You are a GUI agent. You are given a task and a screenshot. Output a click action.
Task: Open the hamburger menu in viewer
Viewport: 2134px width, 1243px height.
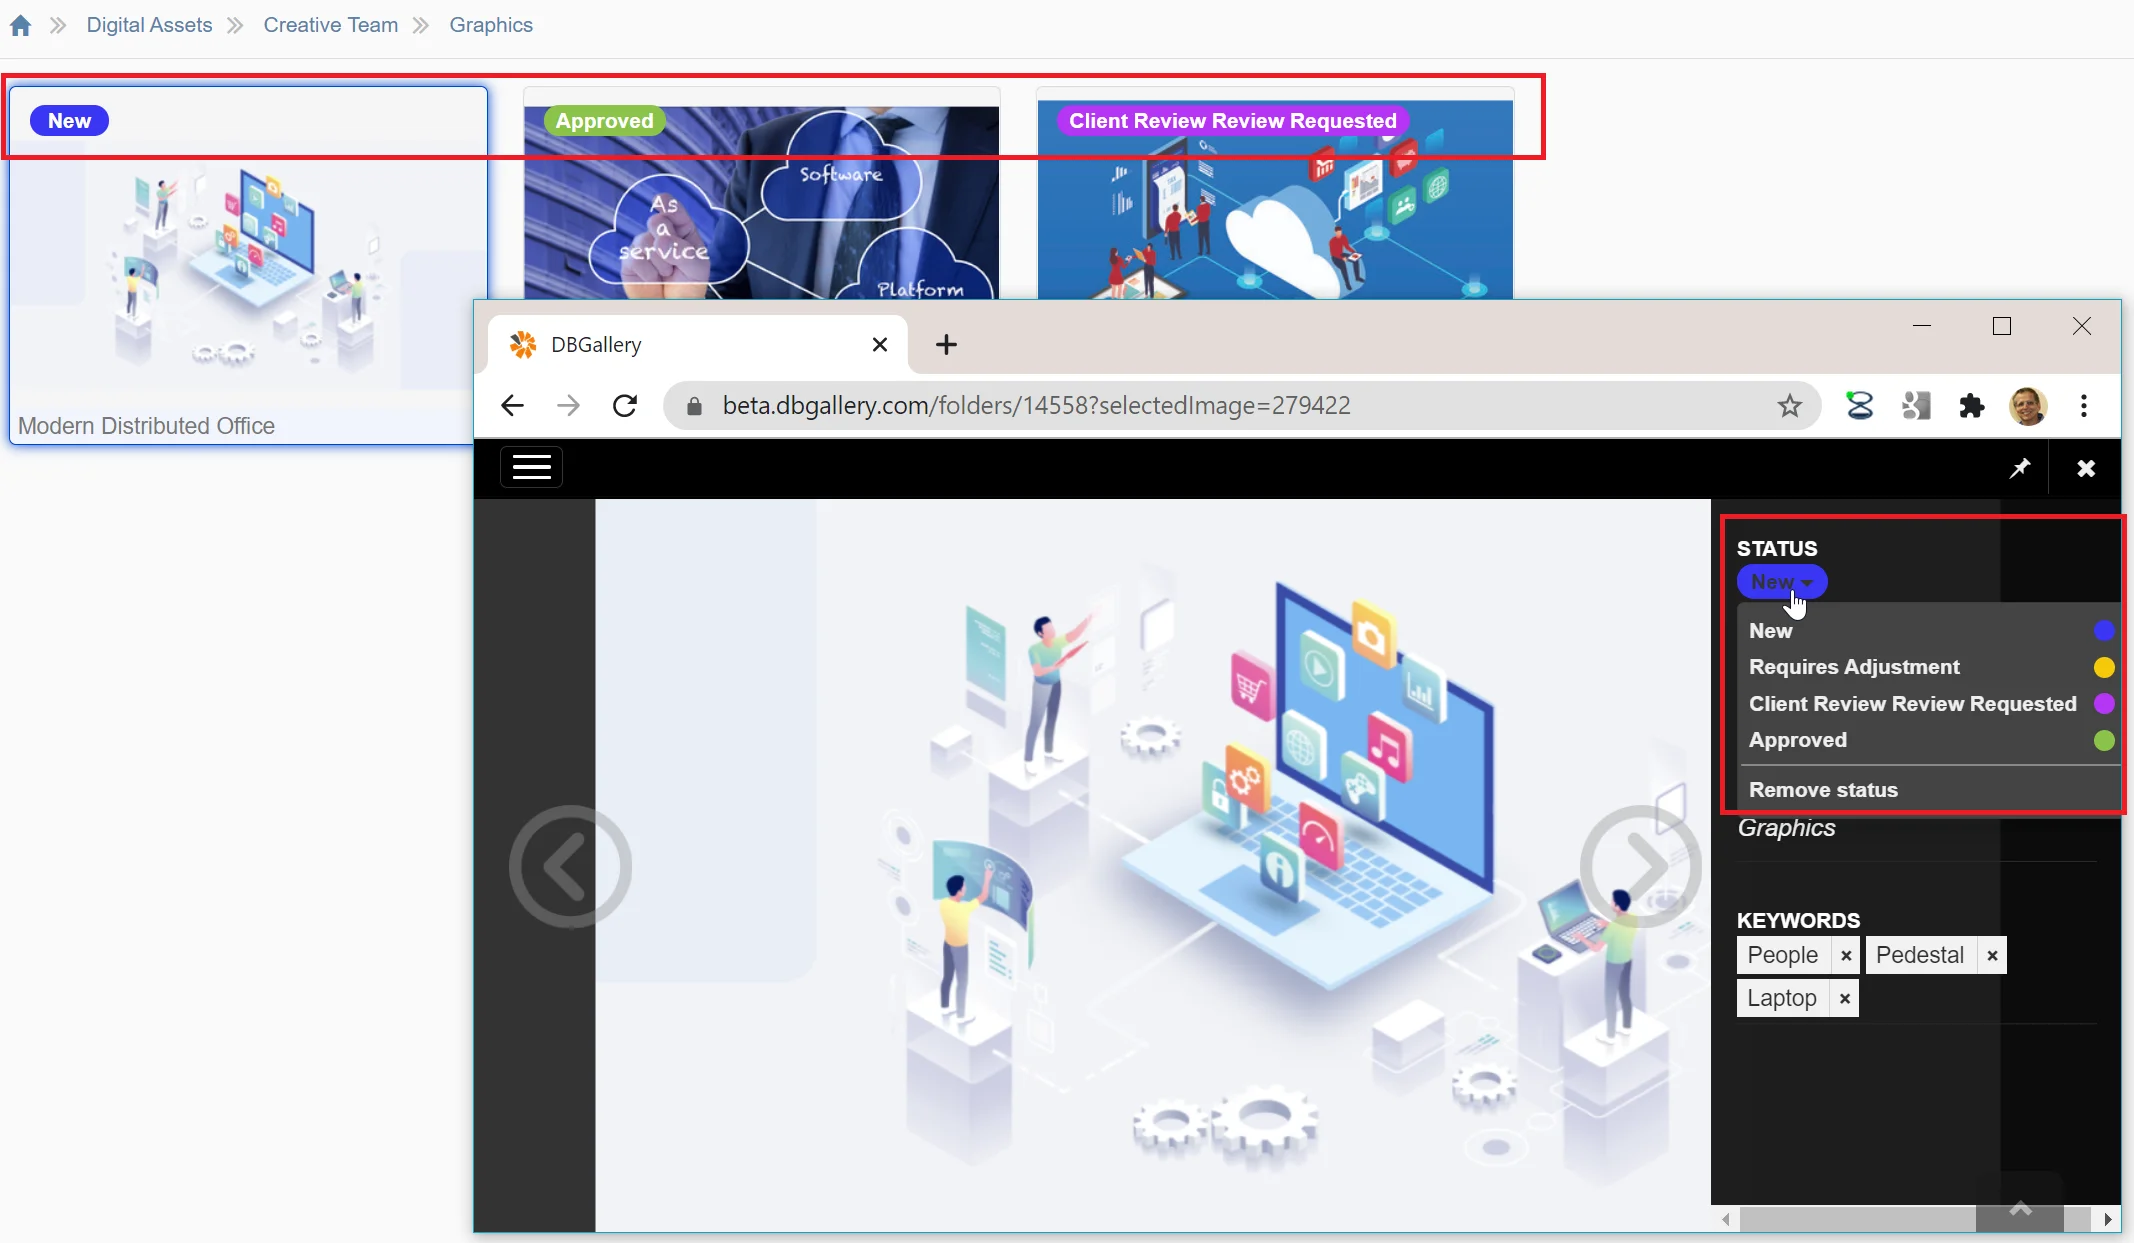531,467
